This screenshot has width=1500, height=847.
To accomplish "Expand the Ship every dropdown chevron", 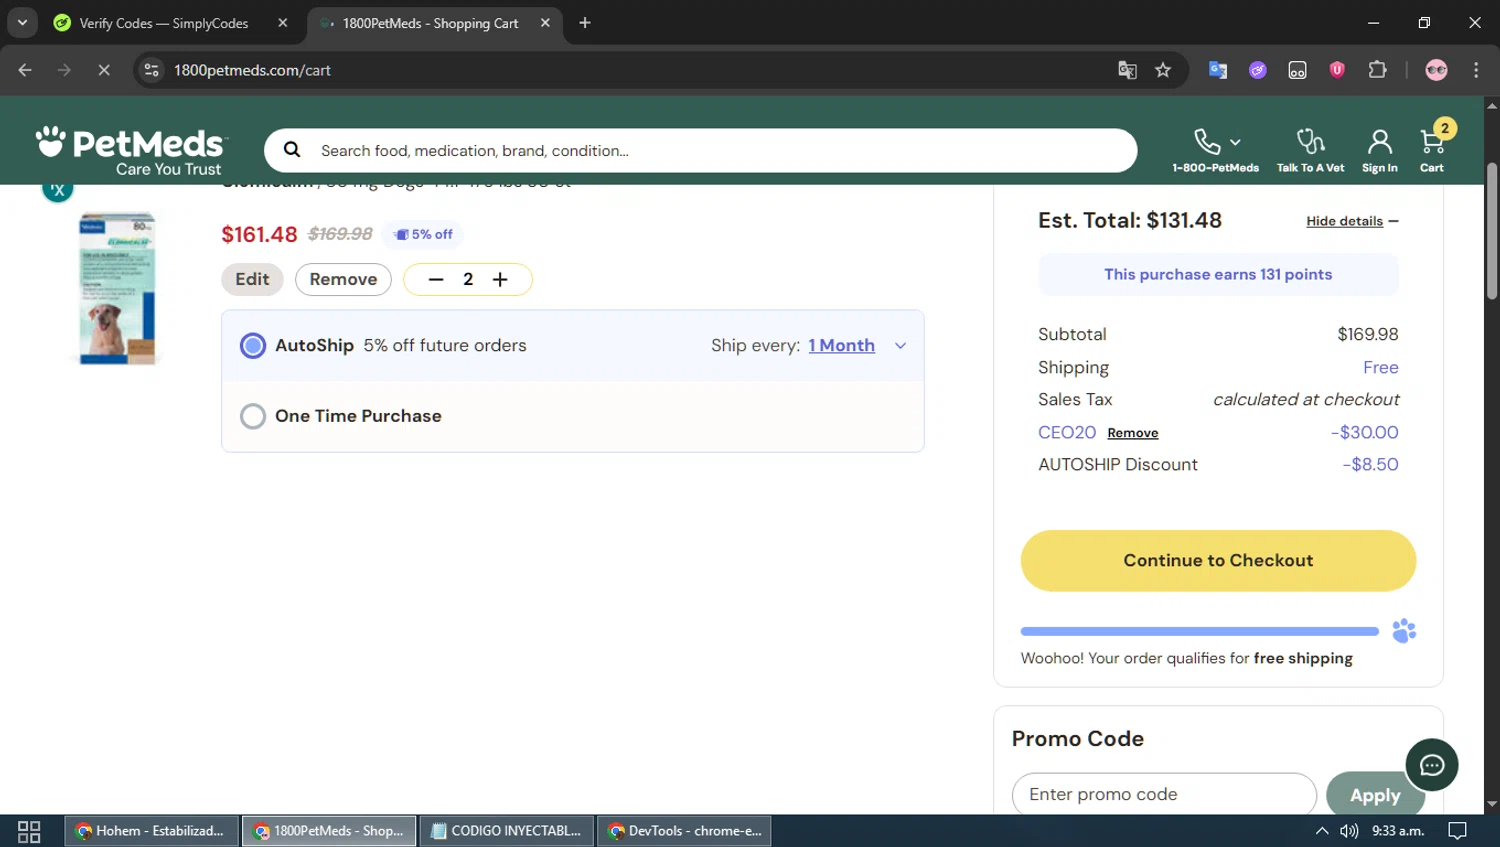I will (x=900, y=346).
